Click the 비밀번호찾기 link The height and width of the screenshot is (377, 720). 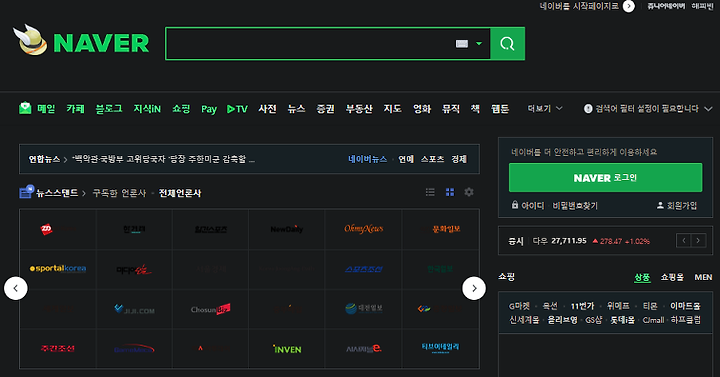coord(575,206)
